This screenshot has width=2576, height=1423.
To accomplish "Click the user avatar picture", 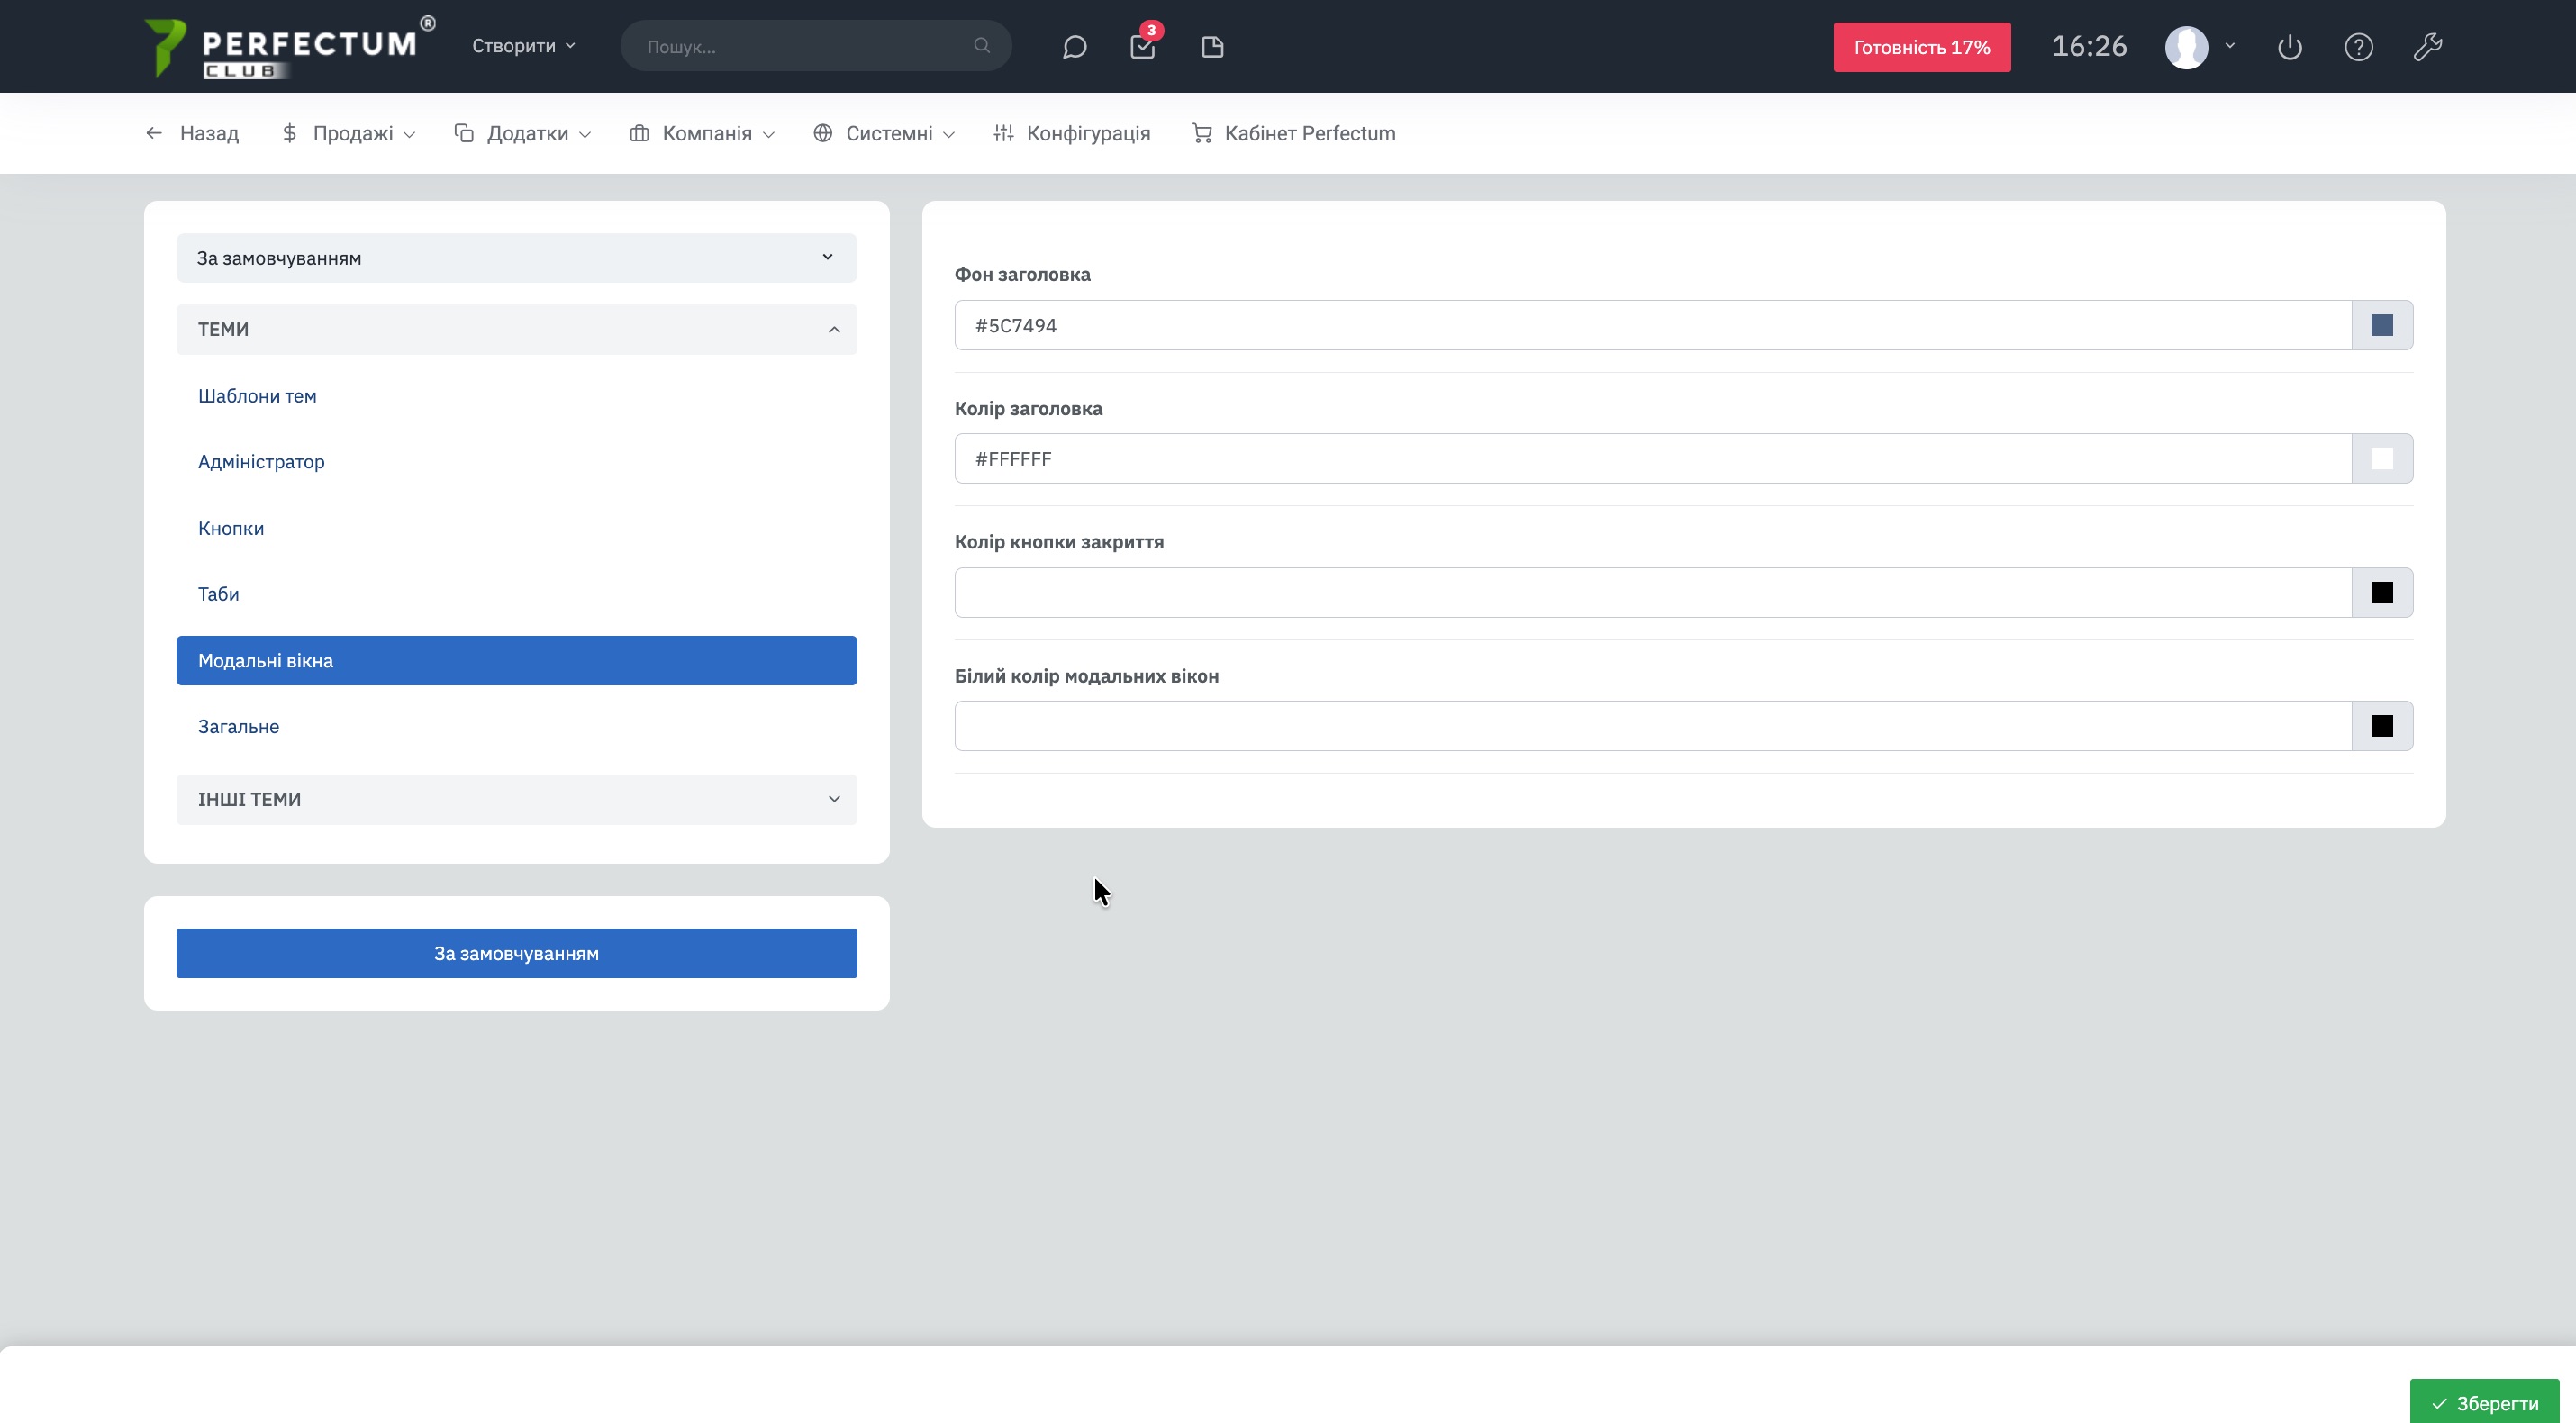I will point(2186,47).
